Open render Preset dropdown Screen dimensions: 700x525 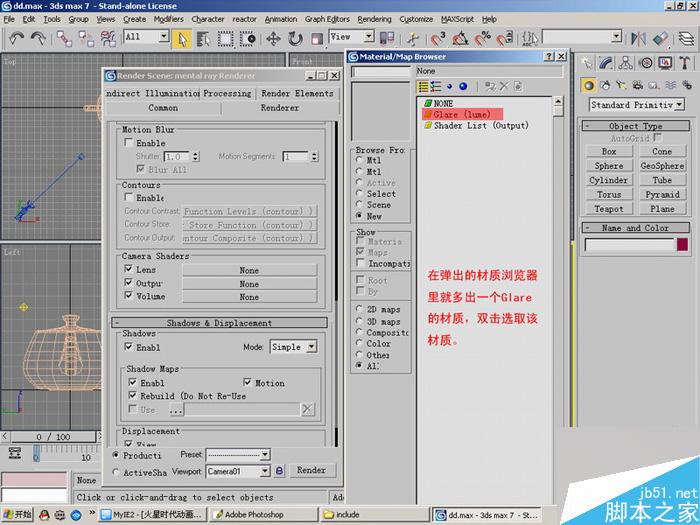(265, 455)
